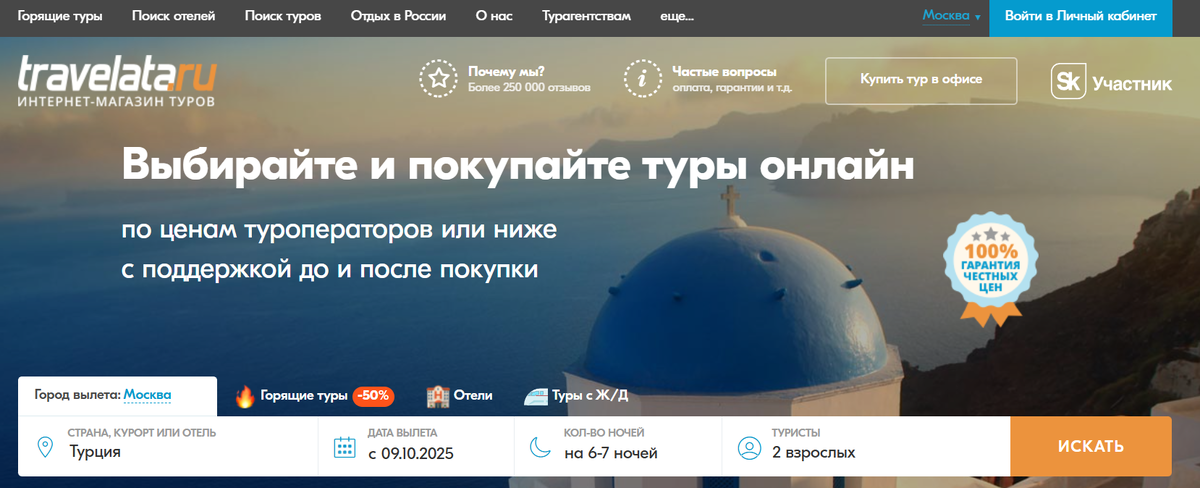The image size is (1200, 488).
Task: Click the Более 250 000 отзывов text
Action: coord(529,88)
